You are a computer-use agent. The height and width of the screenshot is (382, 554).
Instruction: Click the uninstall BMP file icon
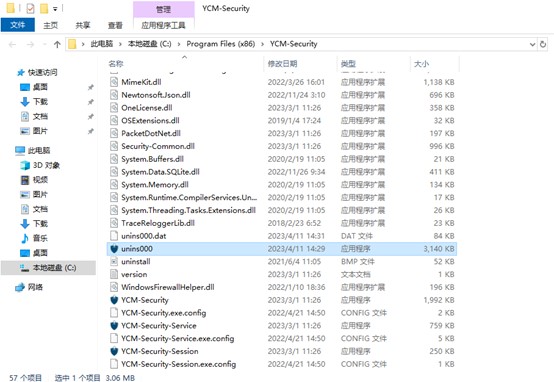click(x=114, y=261)
